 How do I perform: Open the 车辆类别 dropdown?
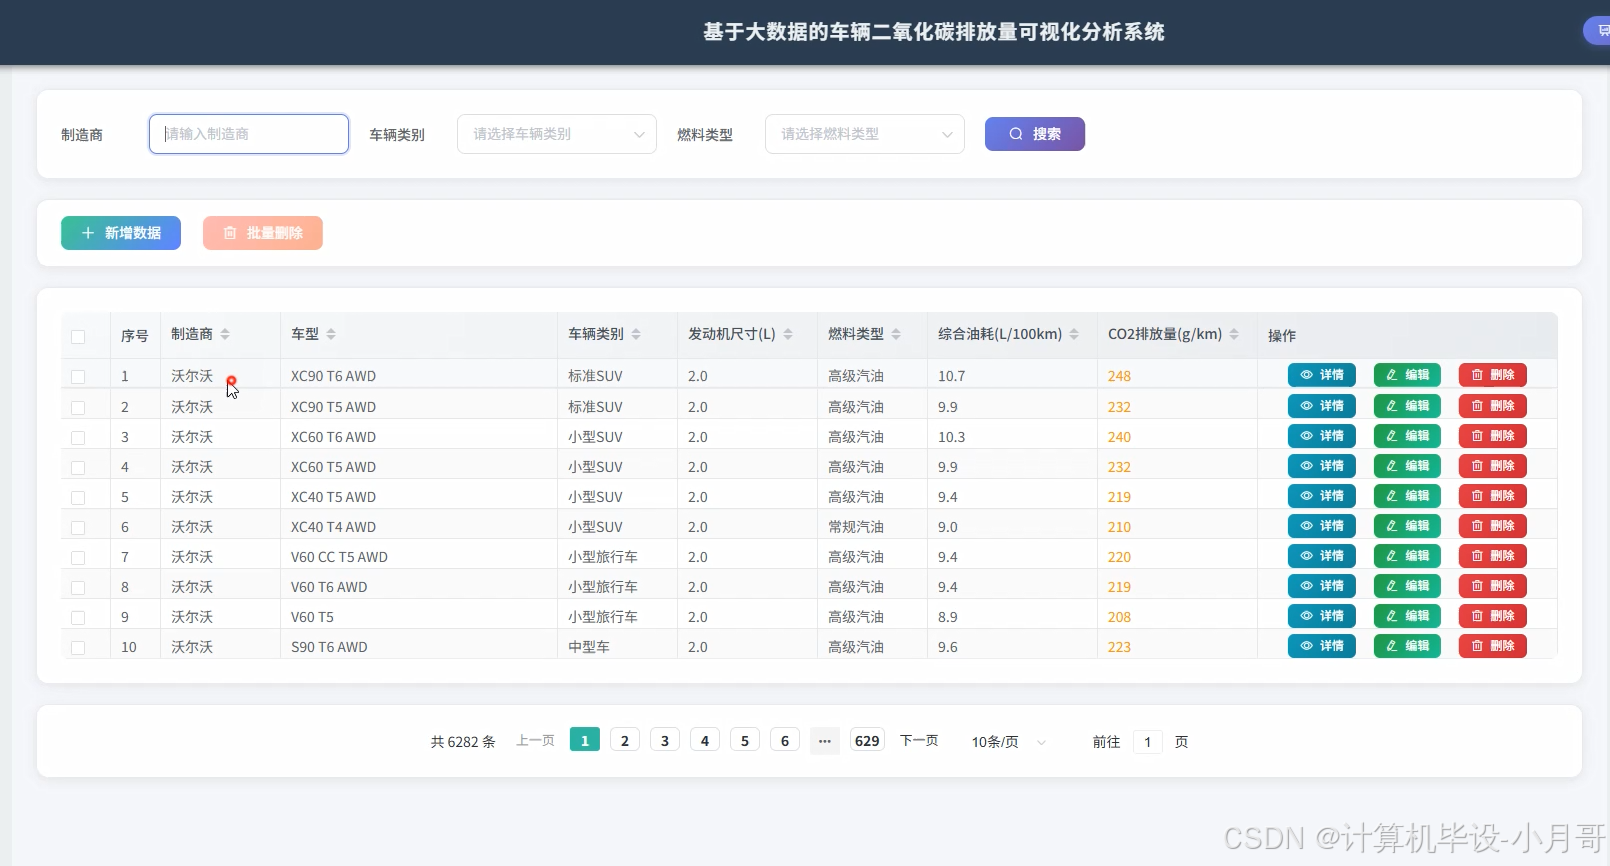pos(557,134)
